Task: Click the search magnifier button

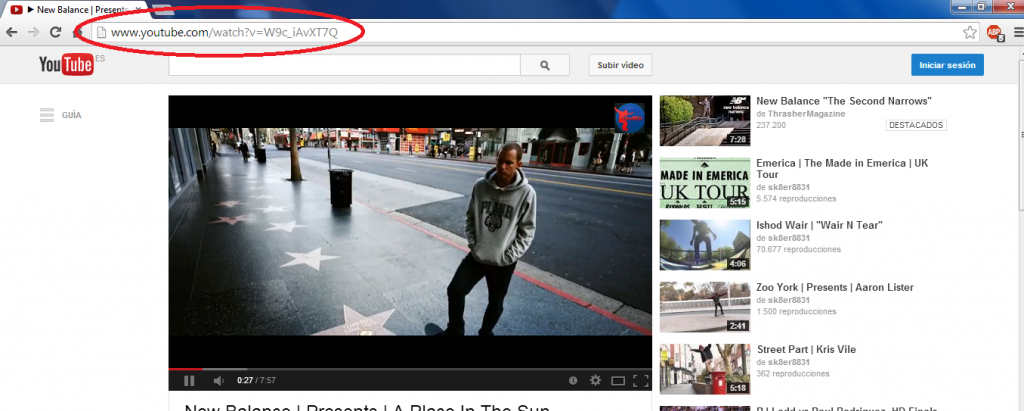Action: coord(545,65)
